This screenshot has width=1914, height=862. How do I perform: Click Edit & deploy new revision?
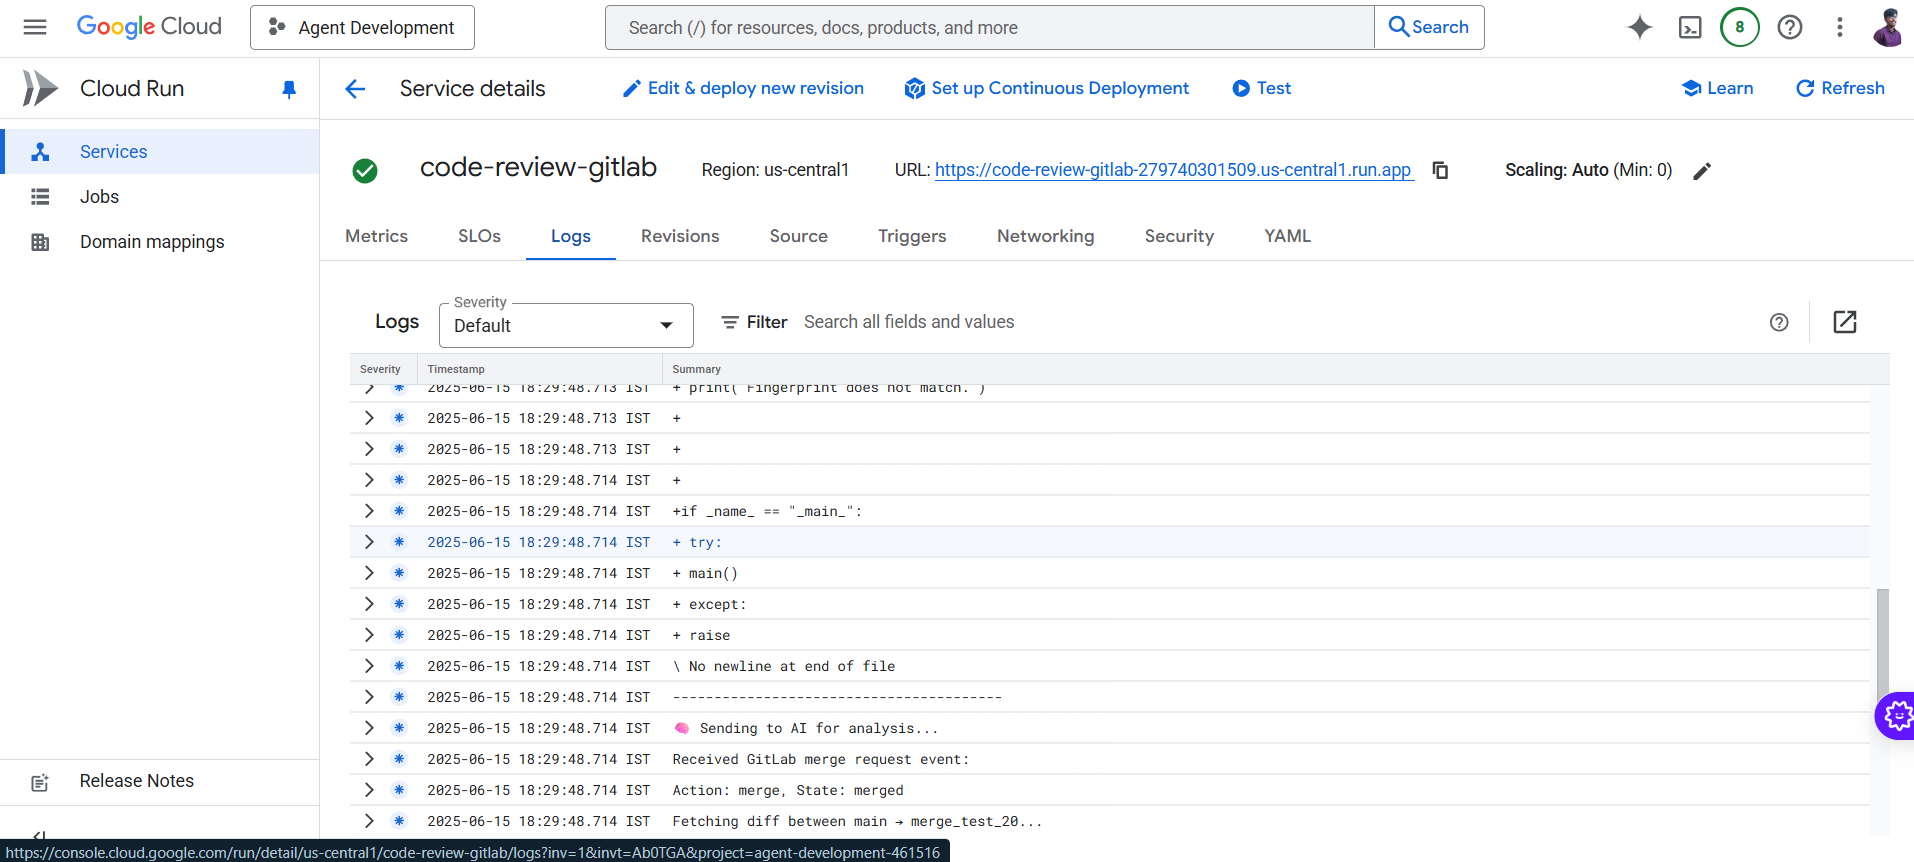point(743,88)
